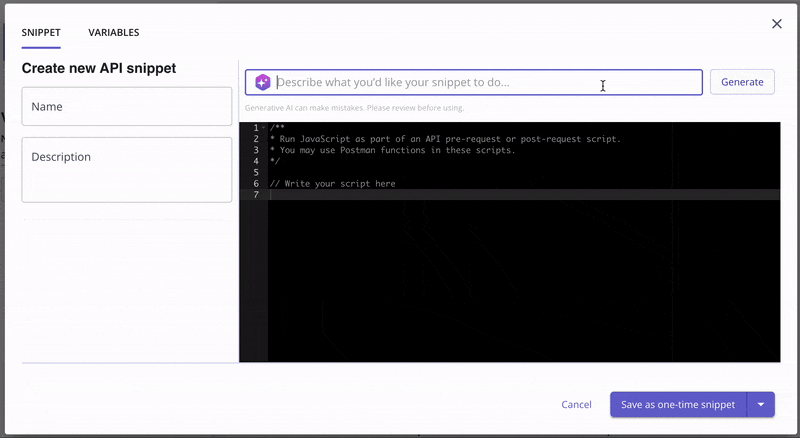The height and width of the screenshot is (438, 800).
Task: Select line number 1 in the editor gutter
Action: pyautogui.click(x=256, y=127)
